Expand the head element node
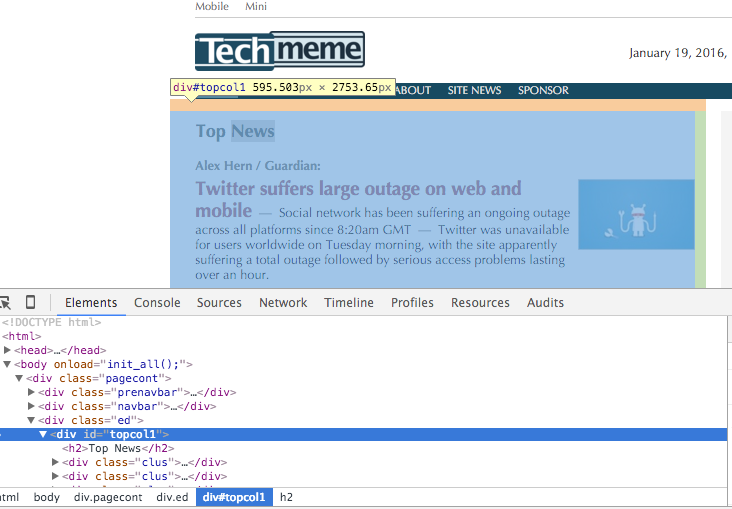The height and width of the screenshot is (509, 732). tap(7, 350)
